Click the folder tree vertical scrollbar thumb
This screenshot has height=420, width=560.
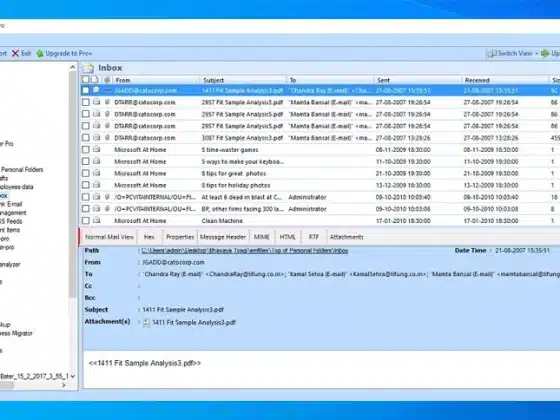(x=72, y=184)
